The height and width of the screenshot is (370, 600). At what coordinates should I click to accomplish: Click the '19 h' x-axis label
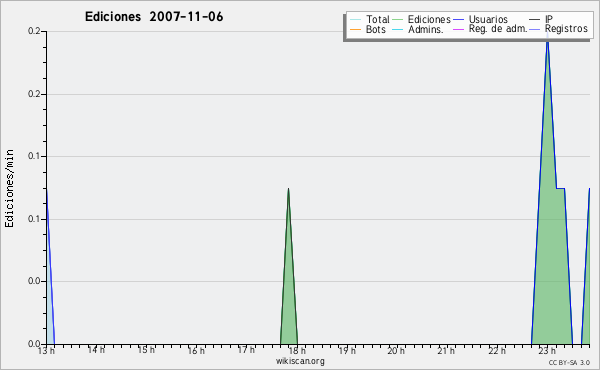pos(347,350)
